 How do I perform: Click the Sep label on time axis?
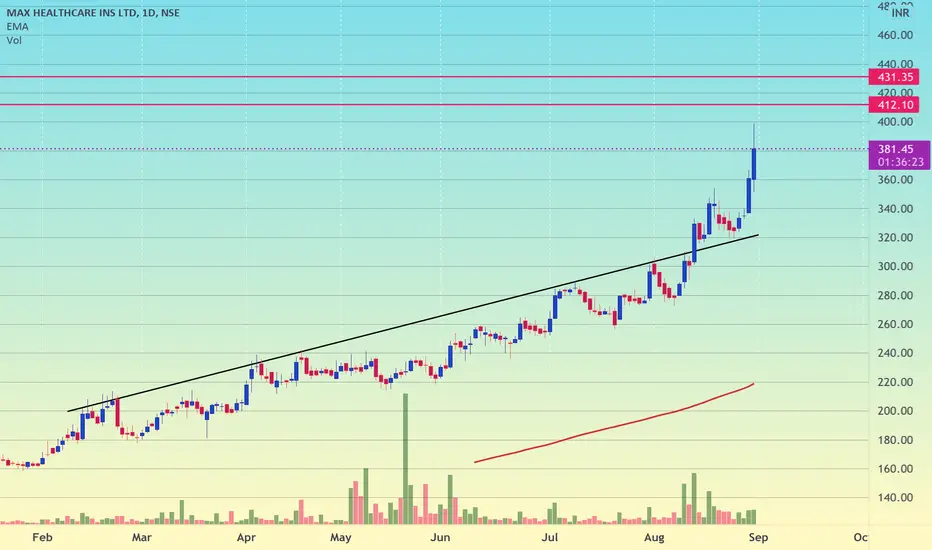tap(758, 538)
